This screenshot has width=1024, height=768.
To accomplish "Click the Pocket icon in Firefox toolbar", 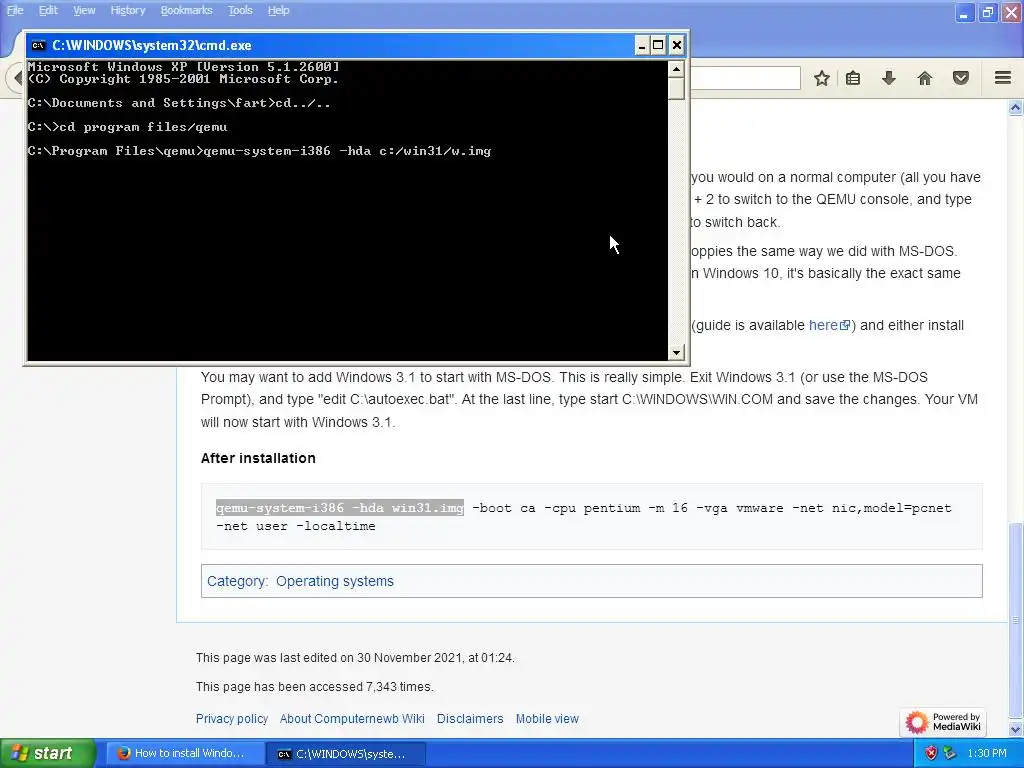I will 961,78.
